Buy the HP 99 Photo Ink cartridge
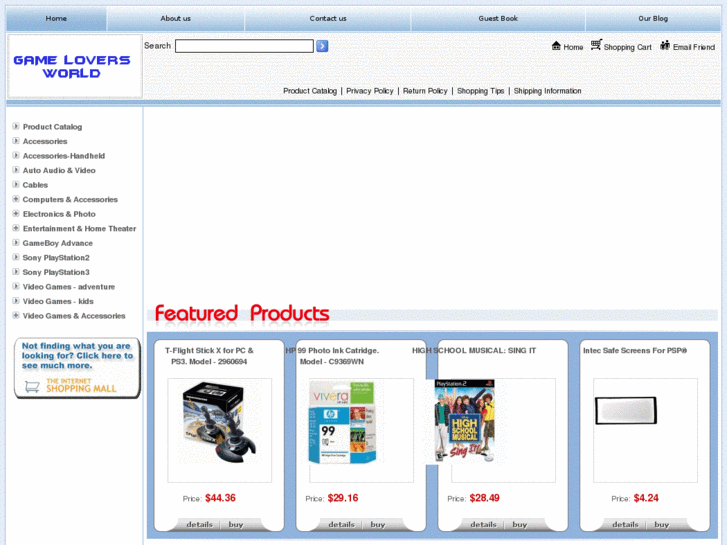 (x=377, y=525)
